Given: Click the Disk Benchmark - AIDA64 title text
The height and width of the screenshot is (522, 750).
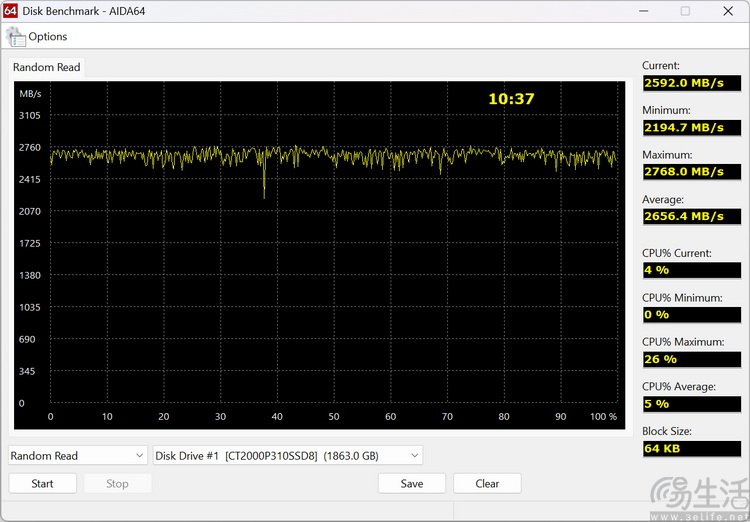Looking at the screenshot, I should 84,11.
